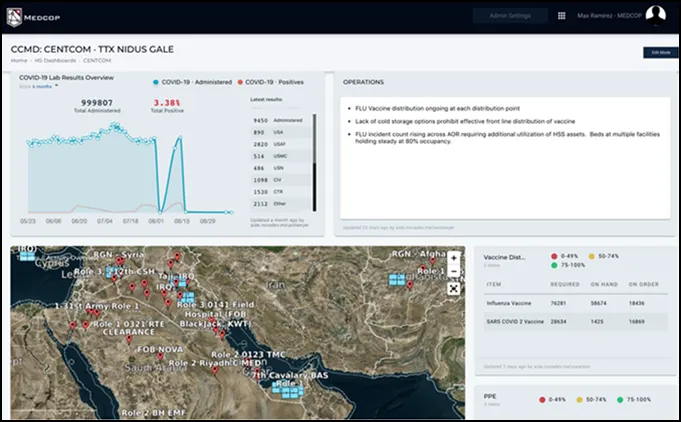Toggle the COVID-19 Positives legend series
This screenshot has height=422, width=681.
(x=271, y=82)
